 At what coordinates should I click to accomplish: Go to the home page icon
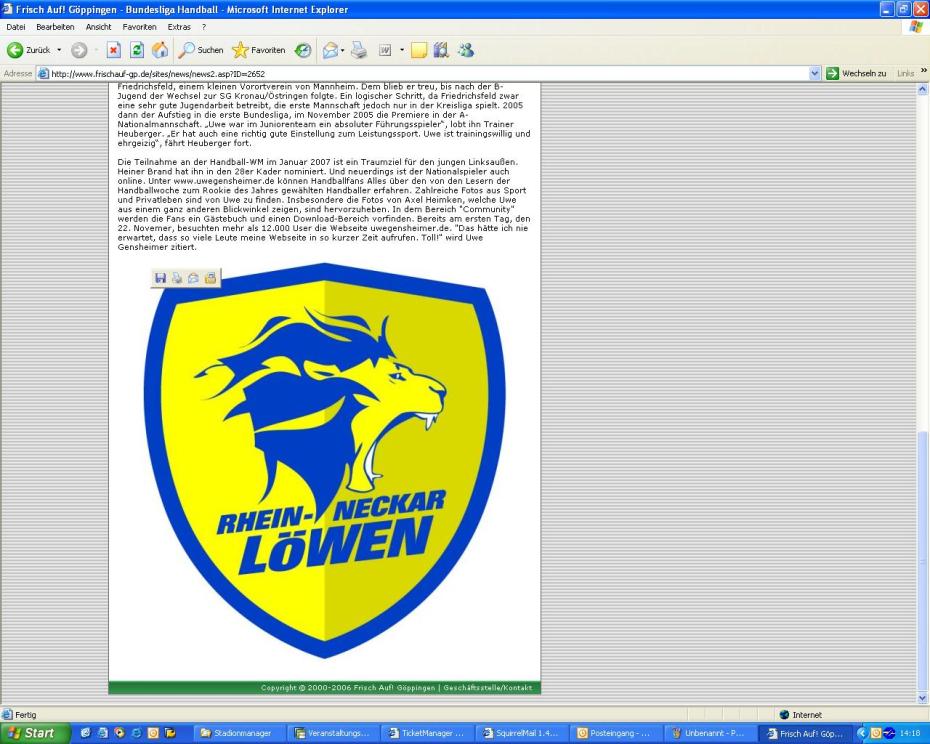[x=160, y=50]
